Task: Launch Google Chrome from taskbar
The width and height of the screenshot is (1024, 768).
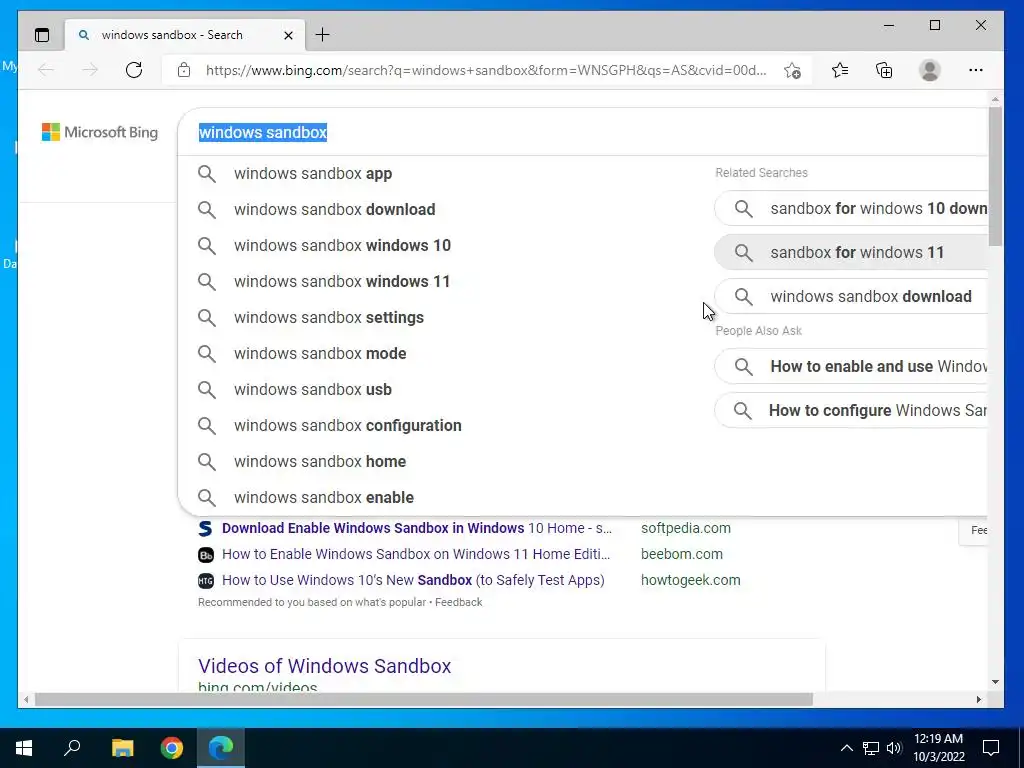Action: pos(172,748)
